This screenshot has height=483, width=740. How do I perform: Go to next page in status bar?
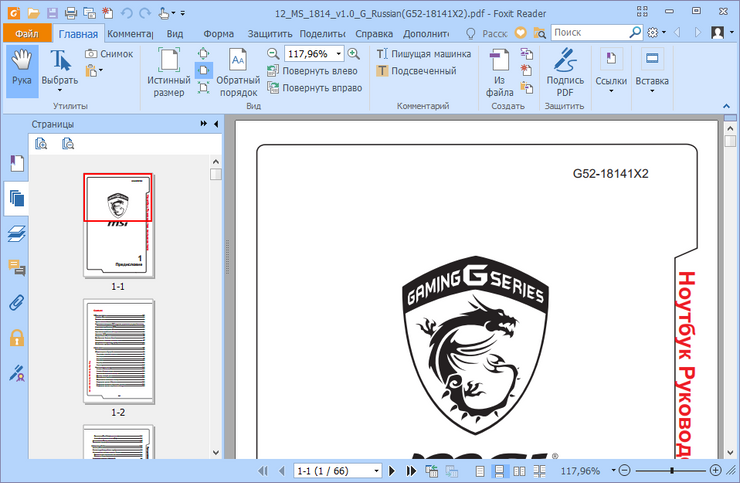[391, 470]
